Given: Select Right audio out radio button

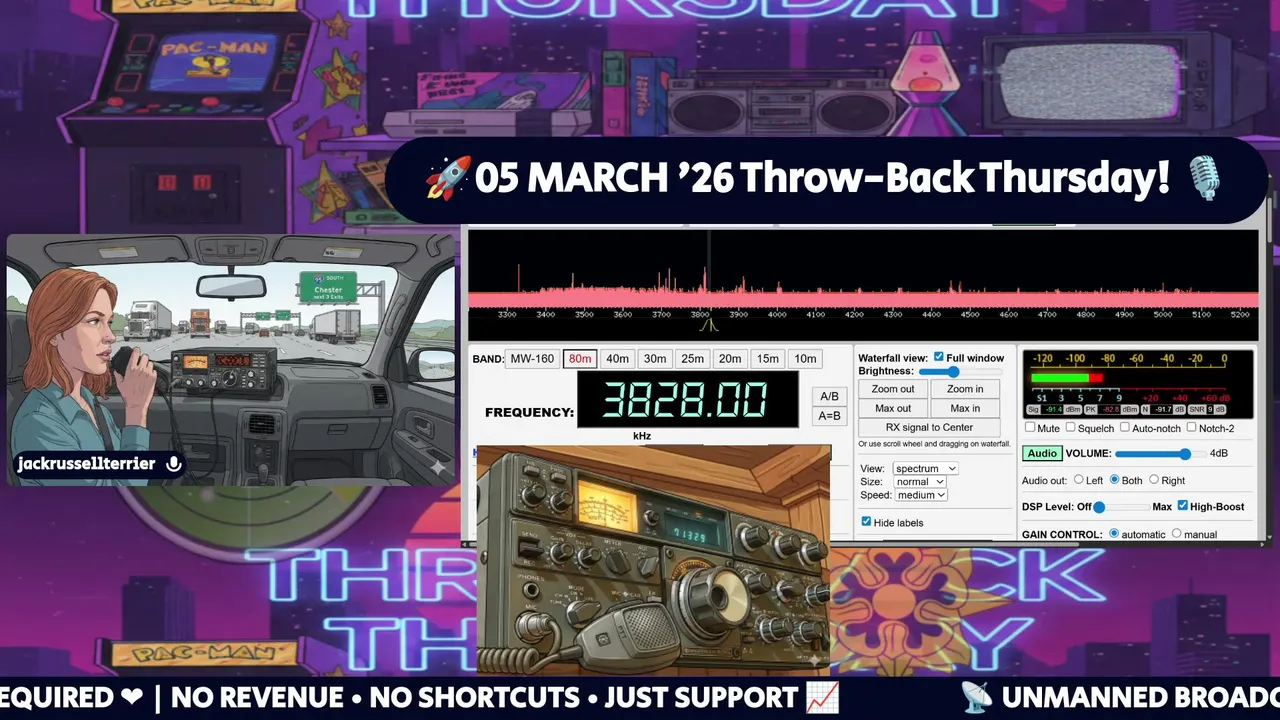Looking at the screenshot, I should tap(1154, 480).
